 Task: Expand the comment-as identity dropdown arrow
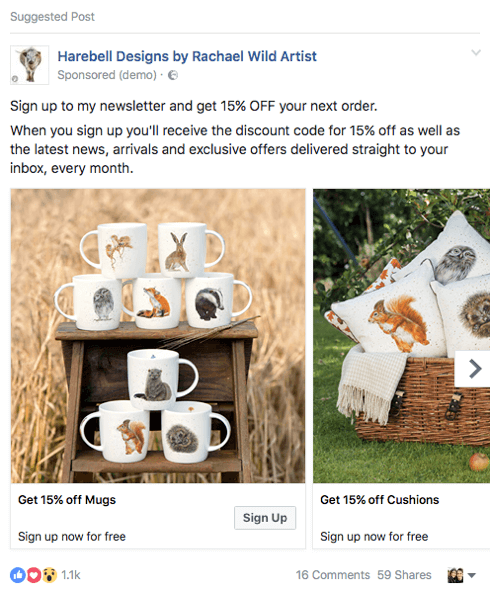pyautogui.click(x=471, y=576)
